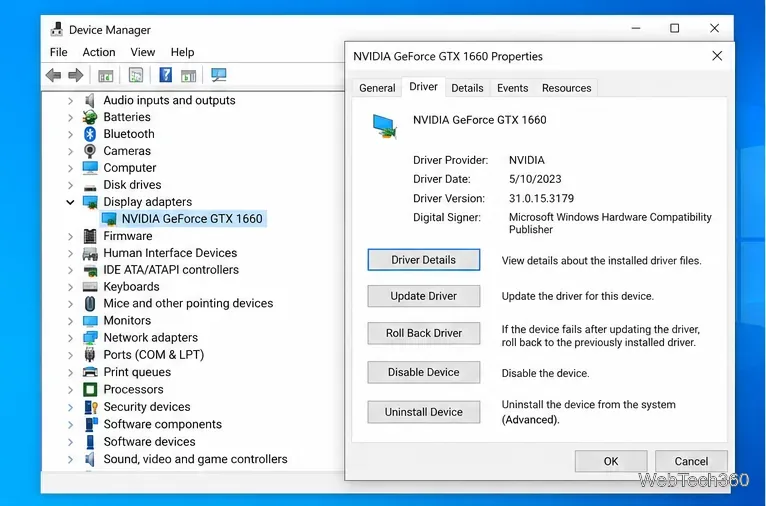Select the Network adapters icon
Screen dimensions: 766x506
[x=90, y=337]
